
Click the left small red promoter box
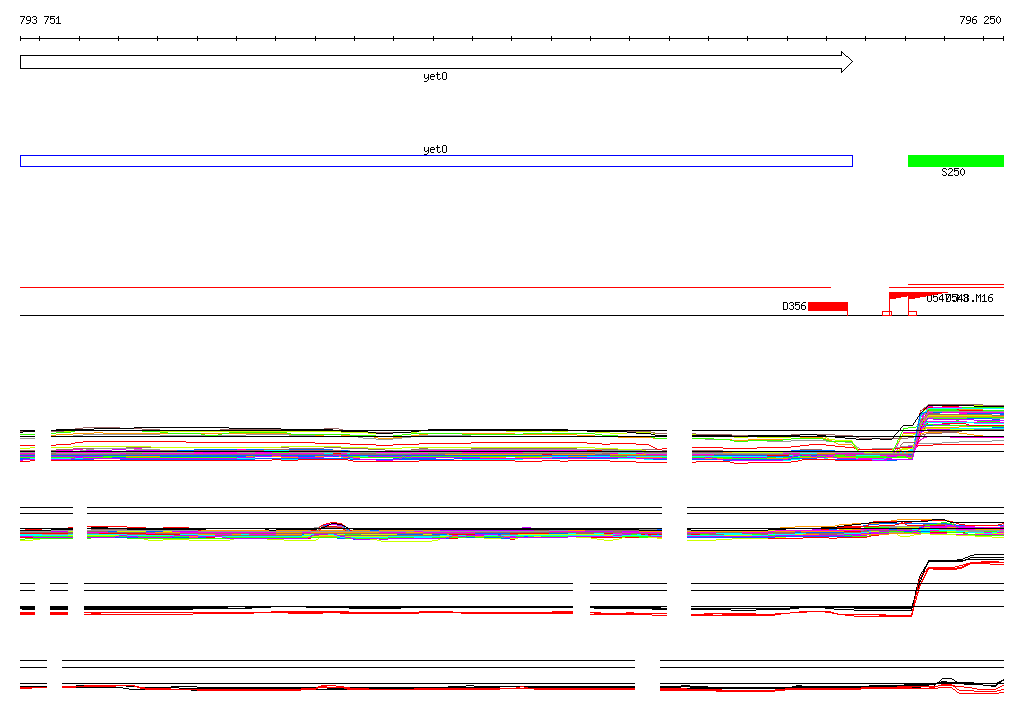pos(887,314)
